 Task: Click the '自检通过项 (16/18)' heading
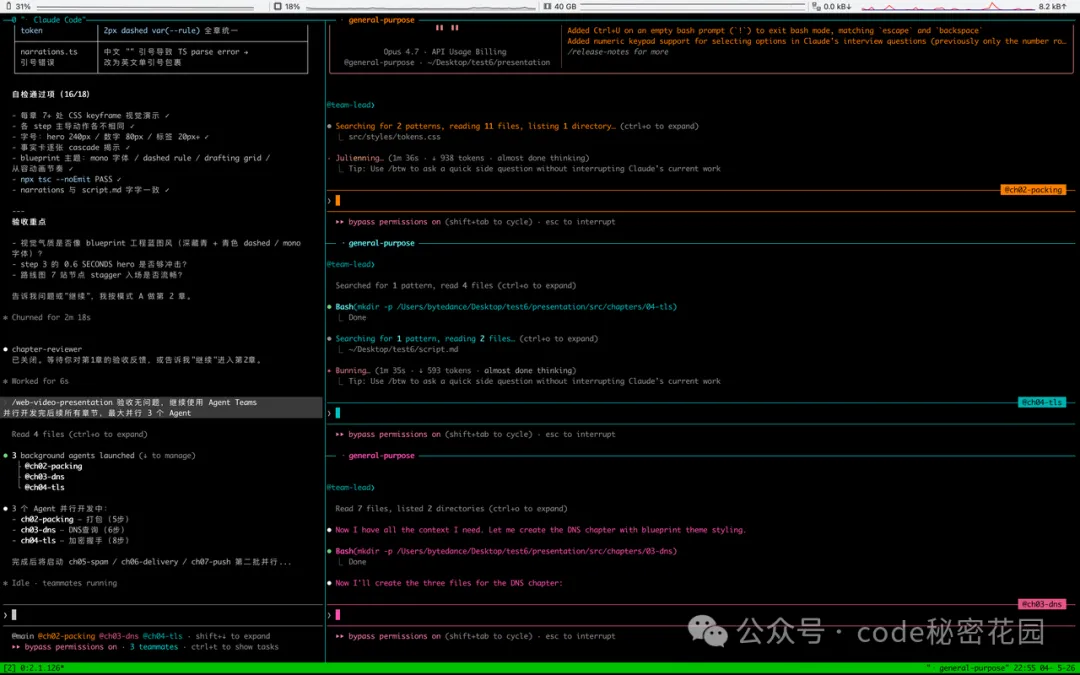pyautogui.click(x=51, y=94)
